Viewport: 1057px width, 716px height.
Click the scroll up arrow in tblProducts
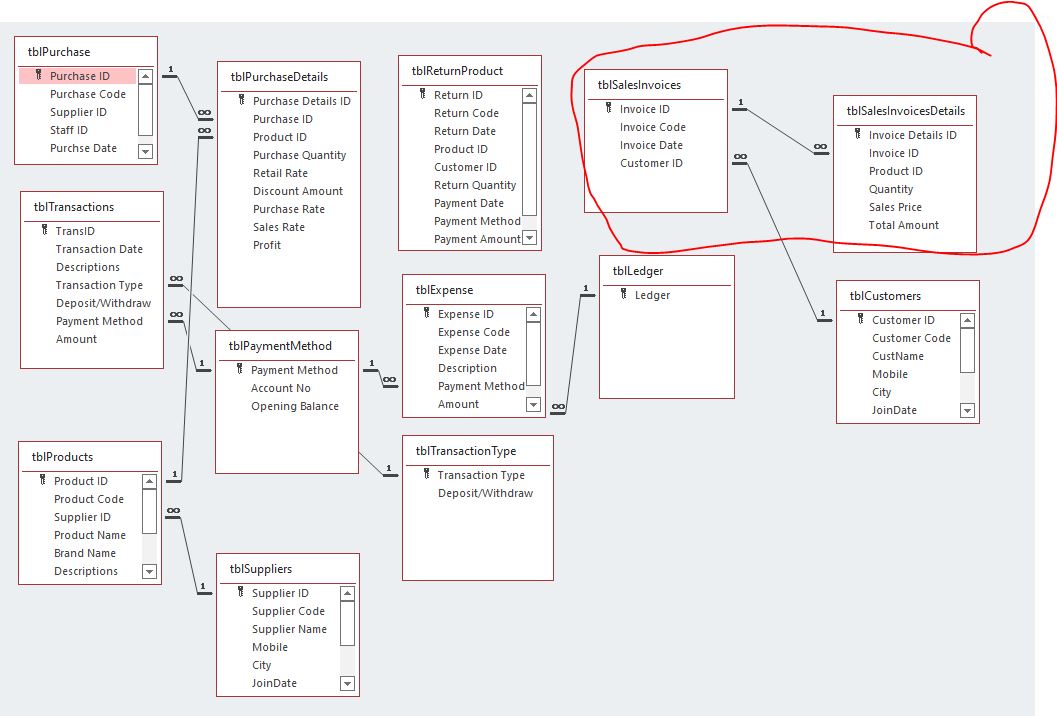[x=150, y=481]
